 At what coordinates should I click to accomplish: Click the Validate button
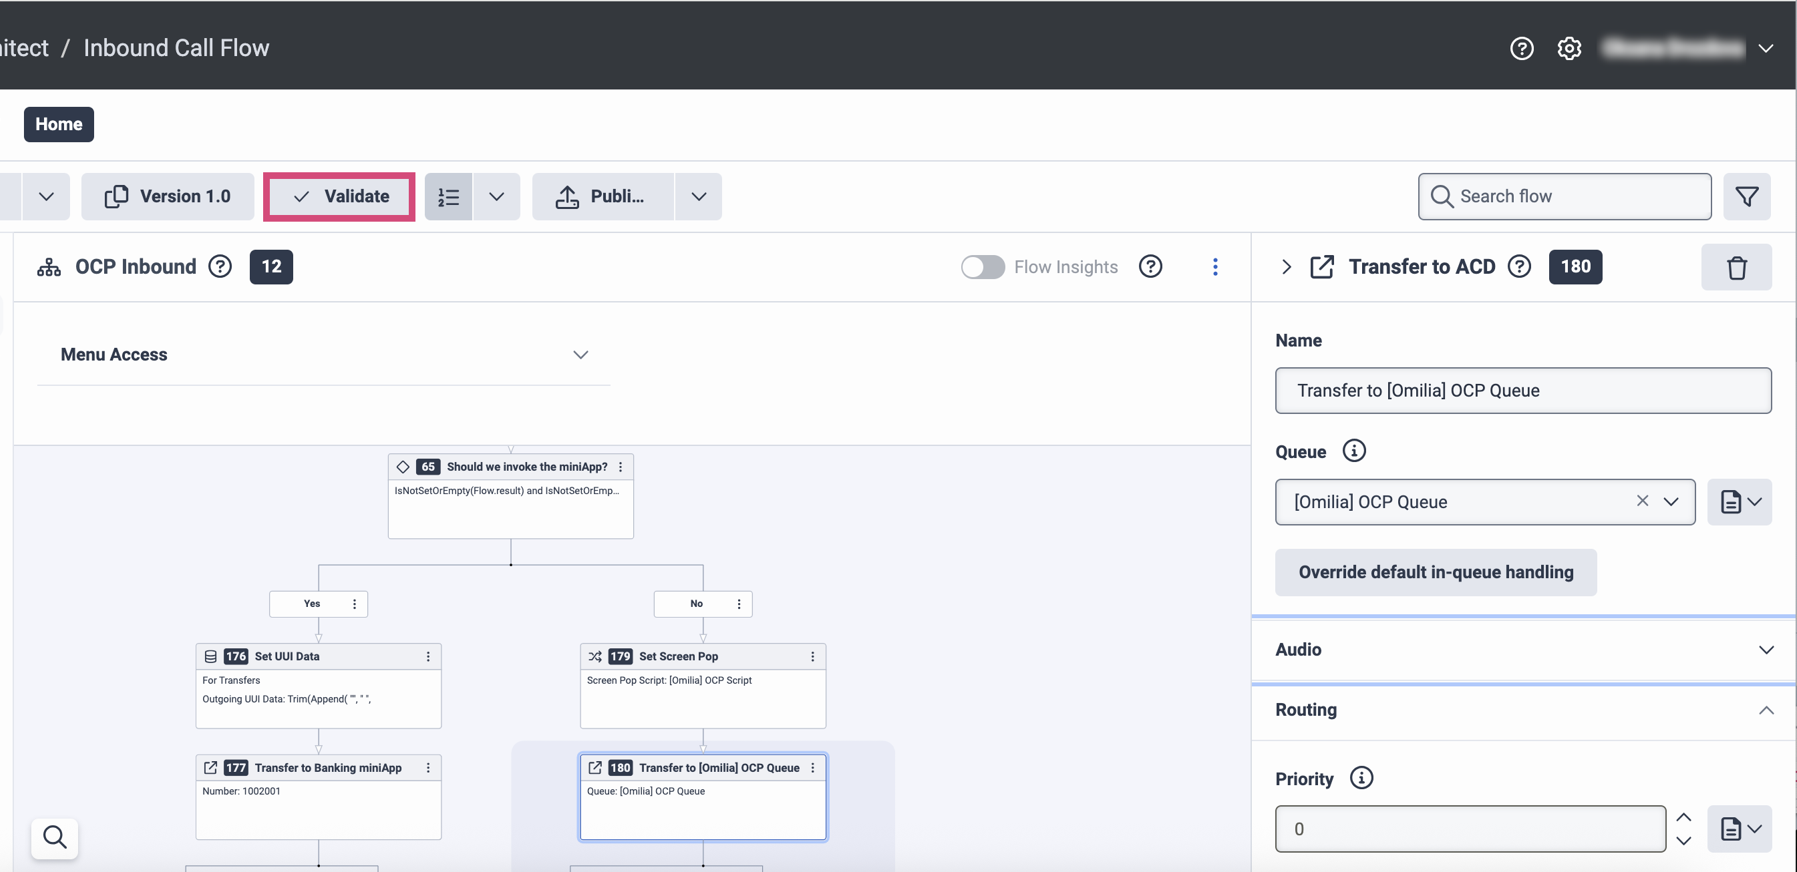pos(340,197)
